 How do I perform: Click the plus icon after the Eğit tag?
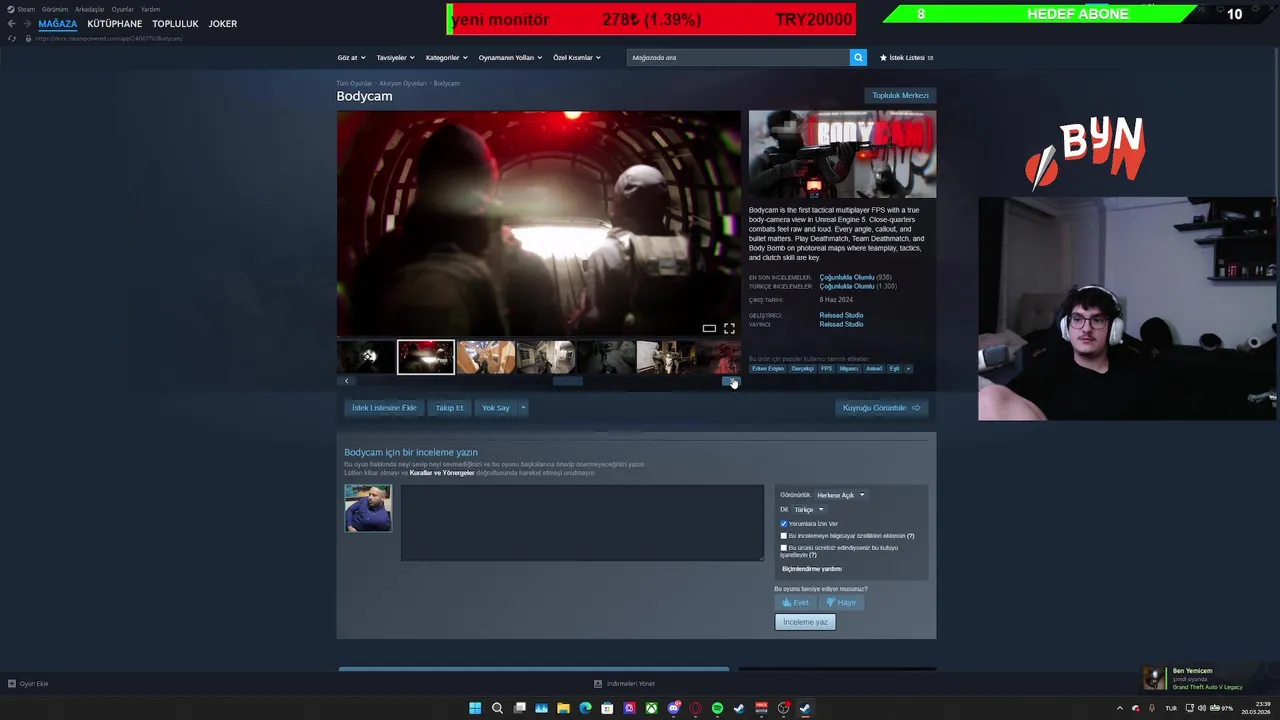[908, 368]
